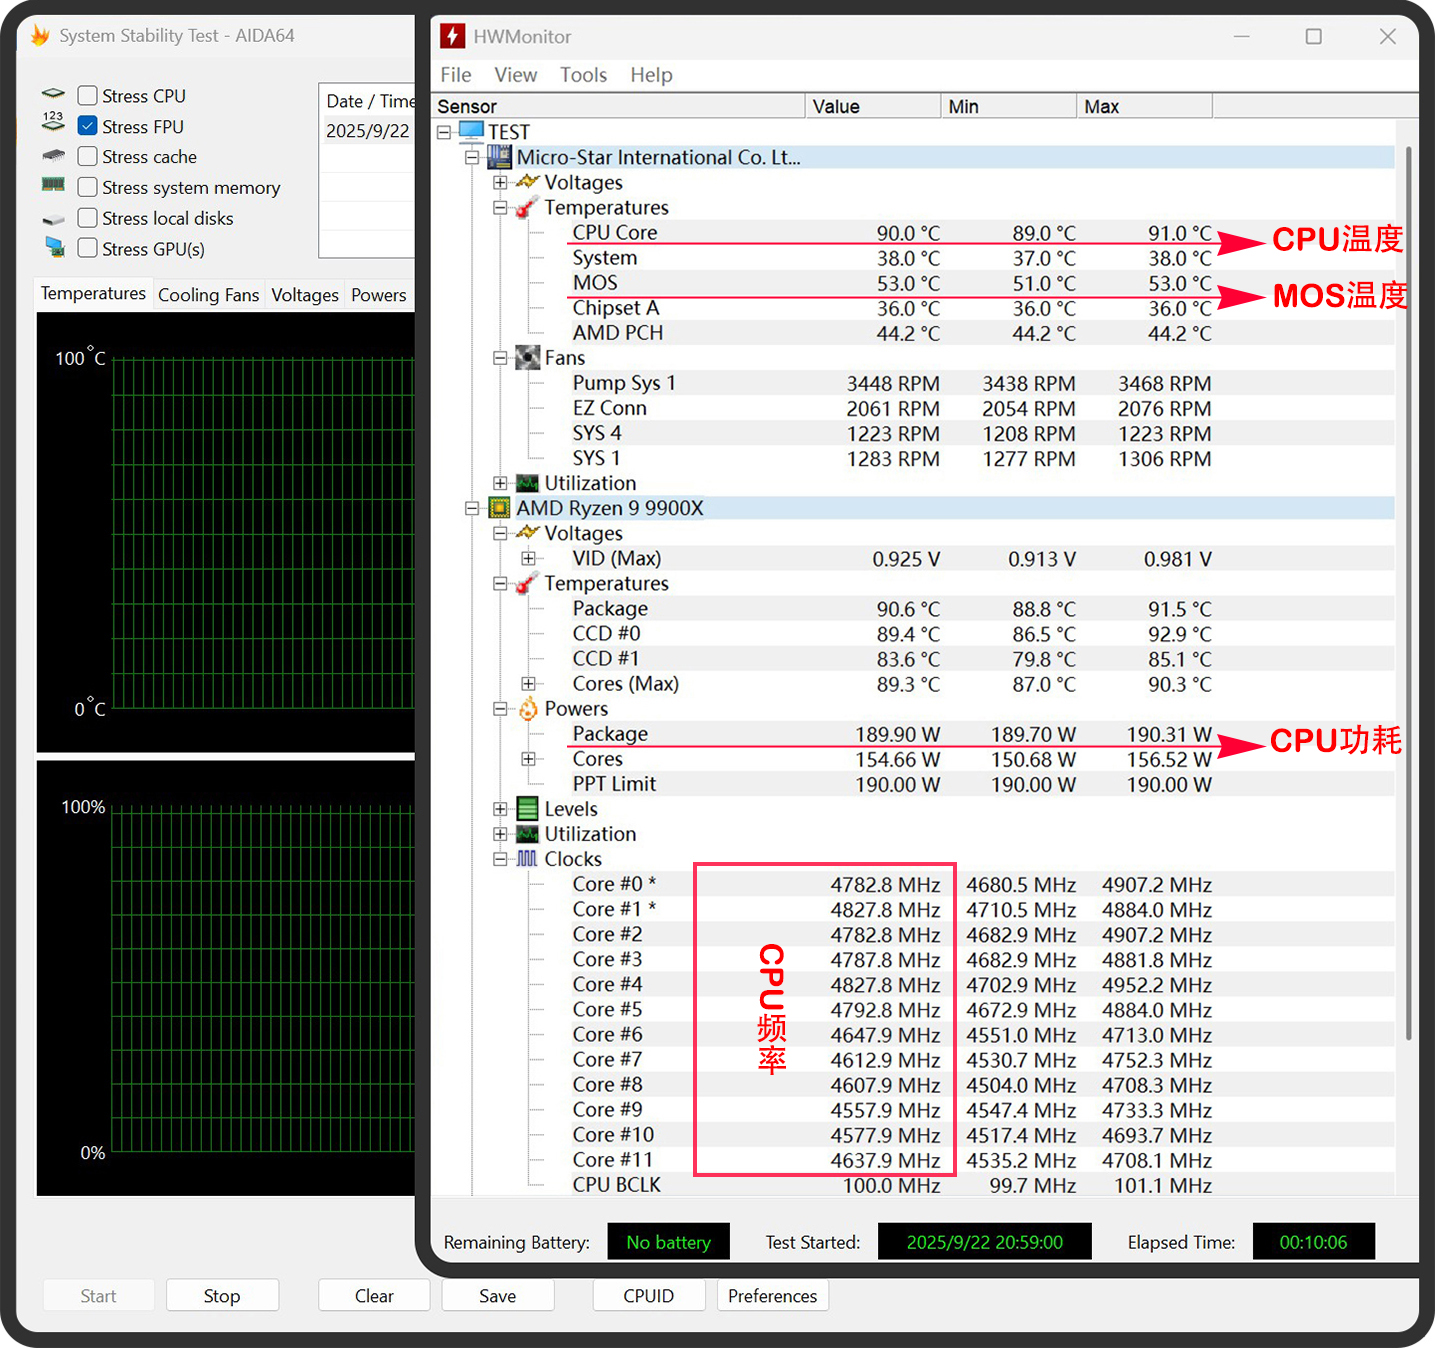Click the HWMonitor lightning bolt app icon
1435x1348 pixels.
click(x=452, y=36)
